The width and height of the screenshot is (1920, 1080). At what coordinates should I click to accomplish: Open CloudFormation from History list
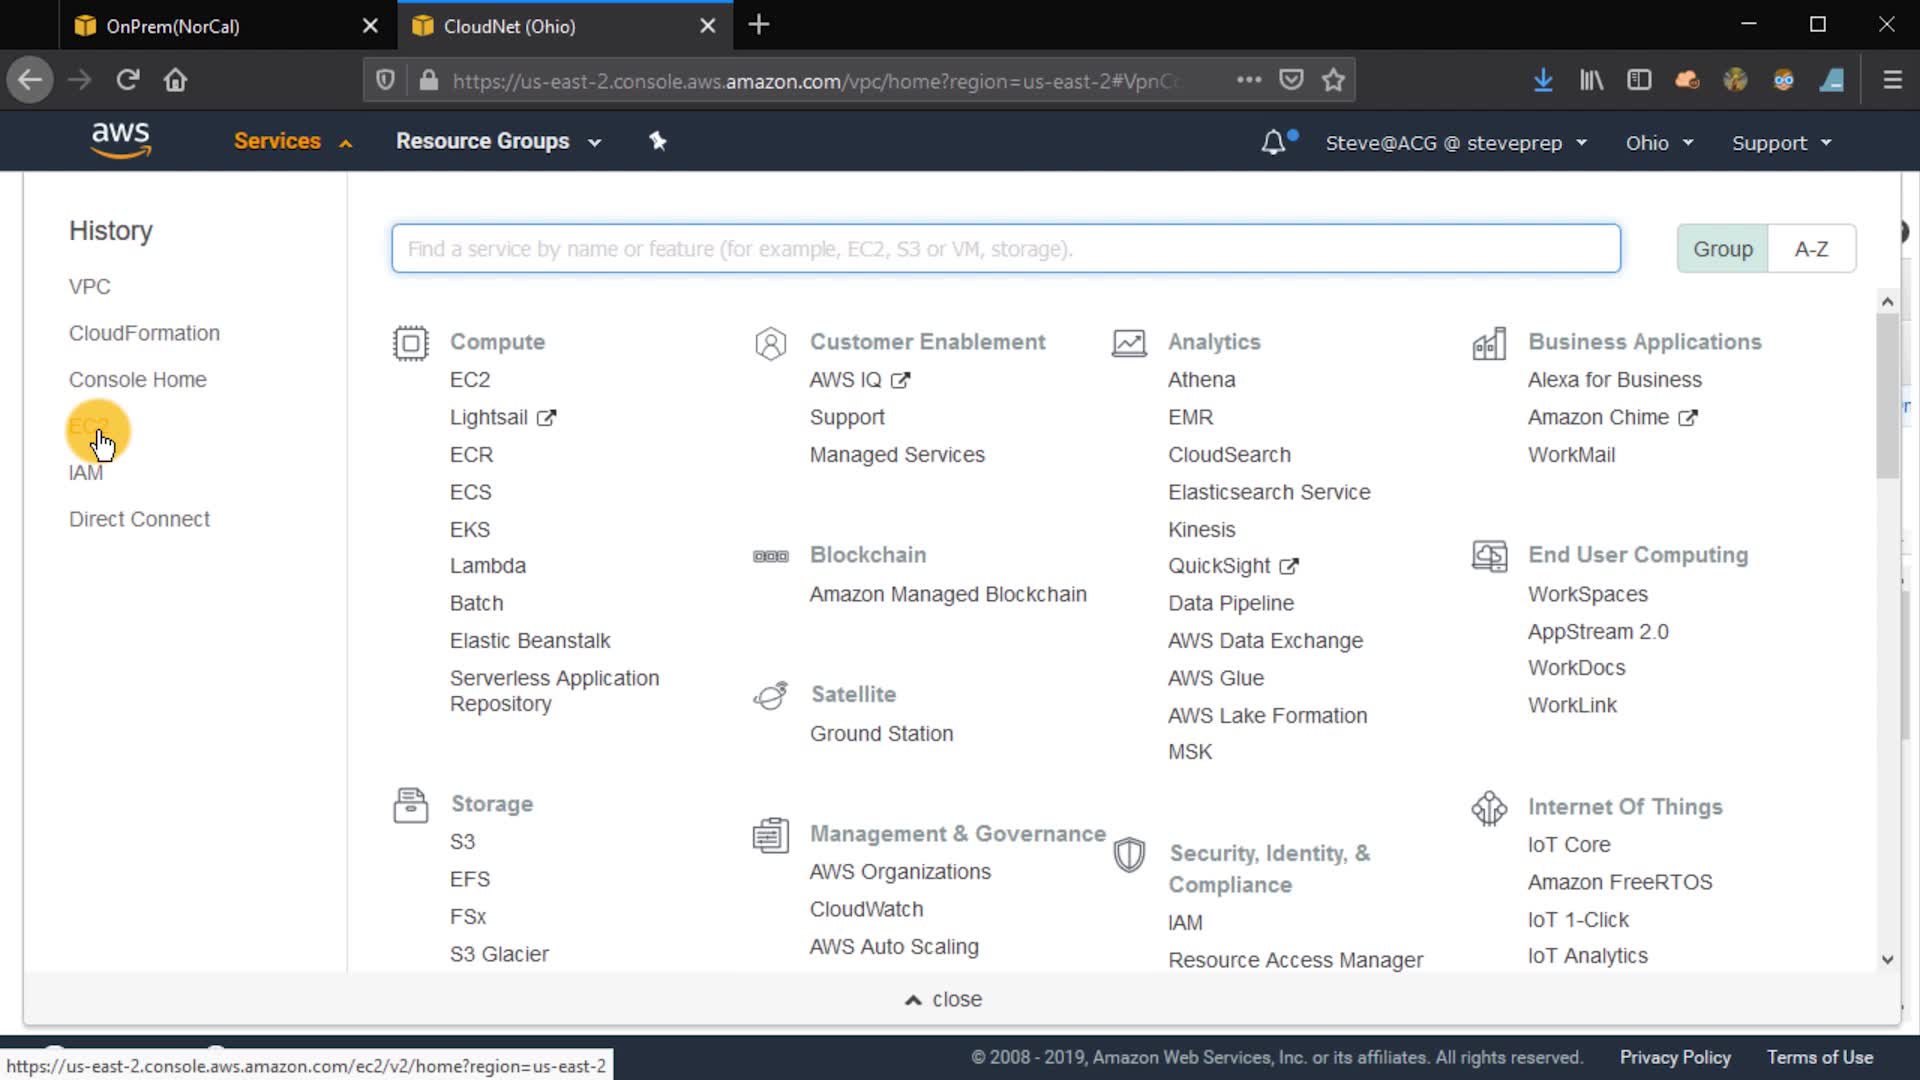point(144,333)
